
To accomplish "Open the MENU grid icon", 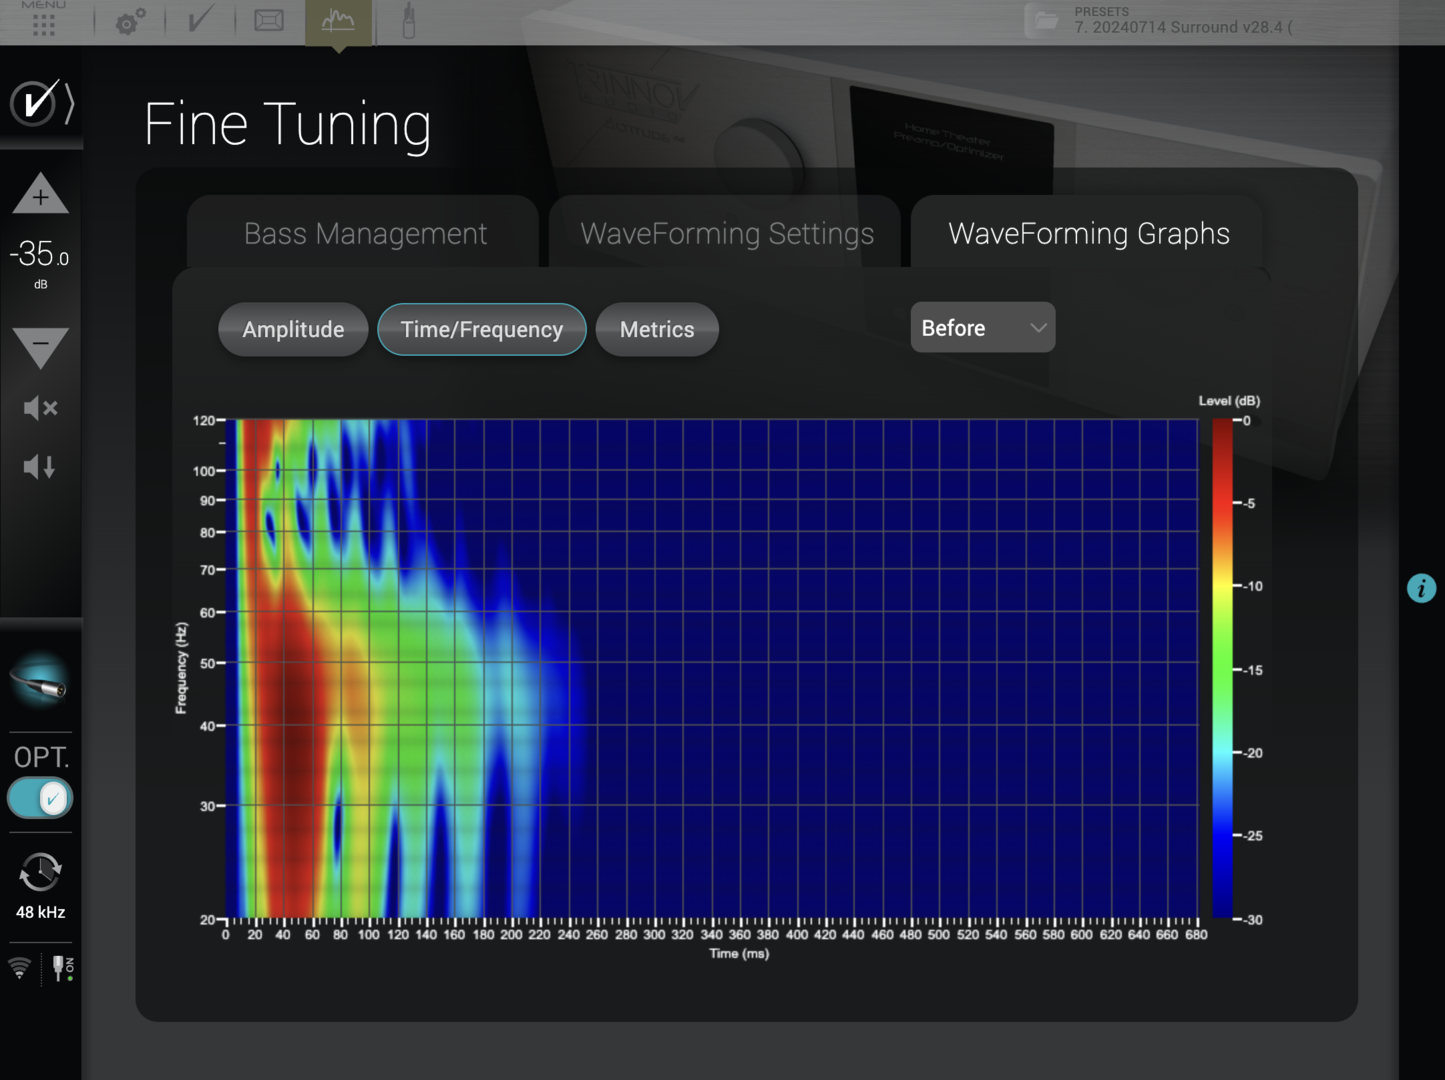I will point(43,22).
